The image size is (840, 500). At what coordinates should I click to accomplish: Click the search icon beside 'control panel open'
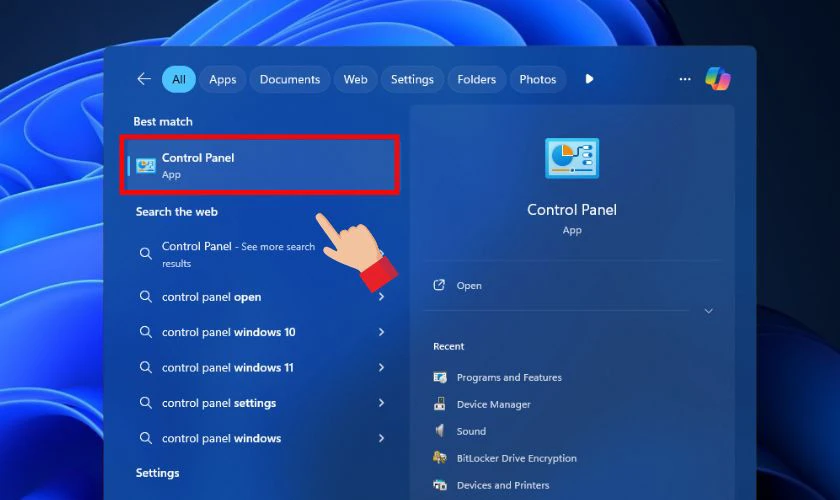tap(146, 296)
